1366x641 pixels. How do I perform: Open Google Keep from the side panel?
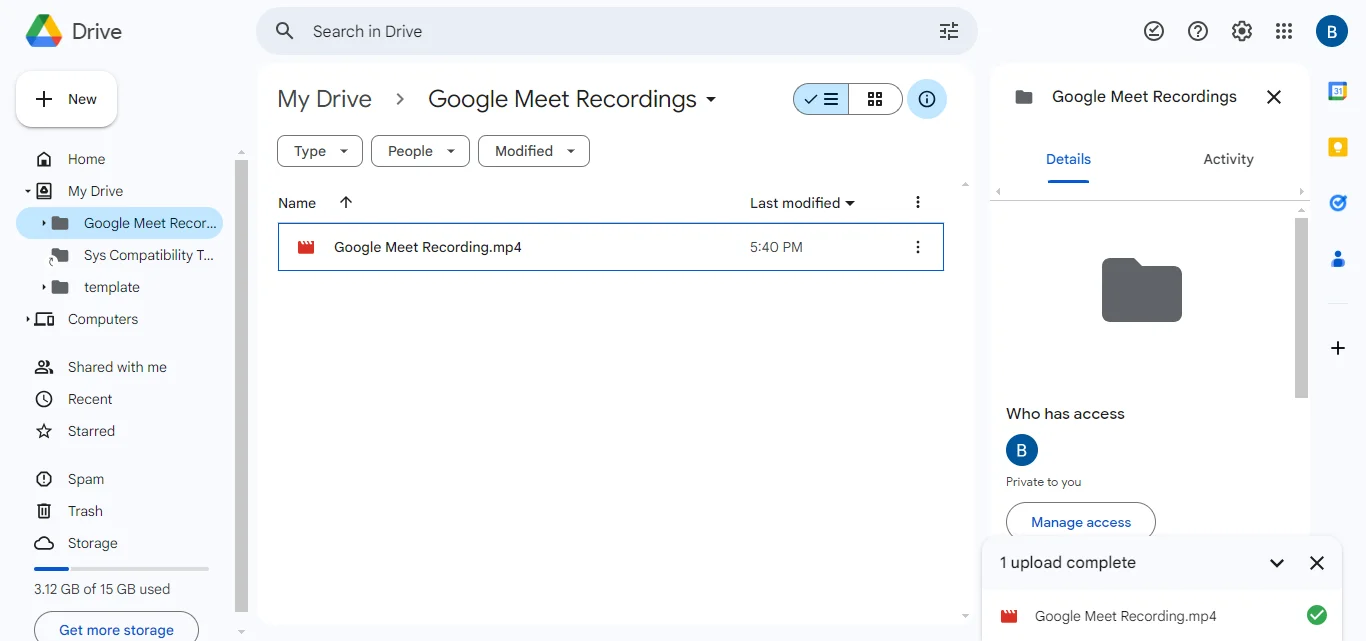pos(1338,147)
